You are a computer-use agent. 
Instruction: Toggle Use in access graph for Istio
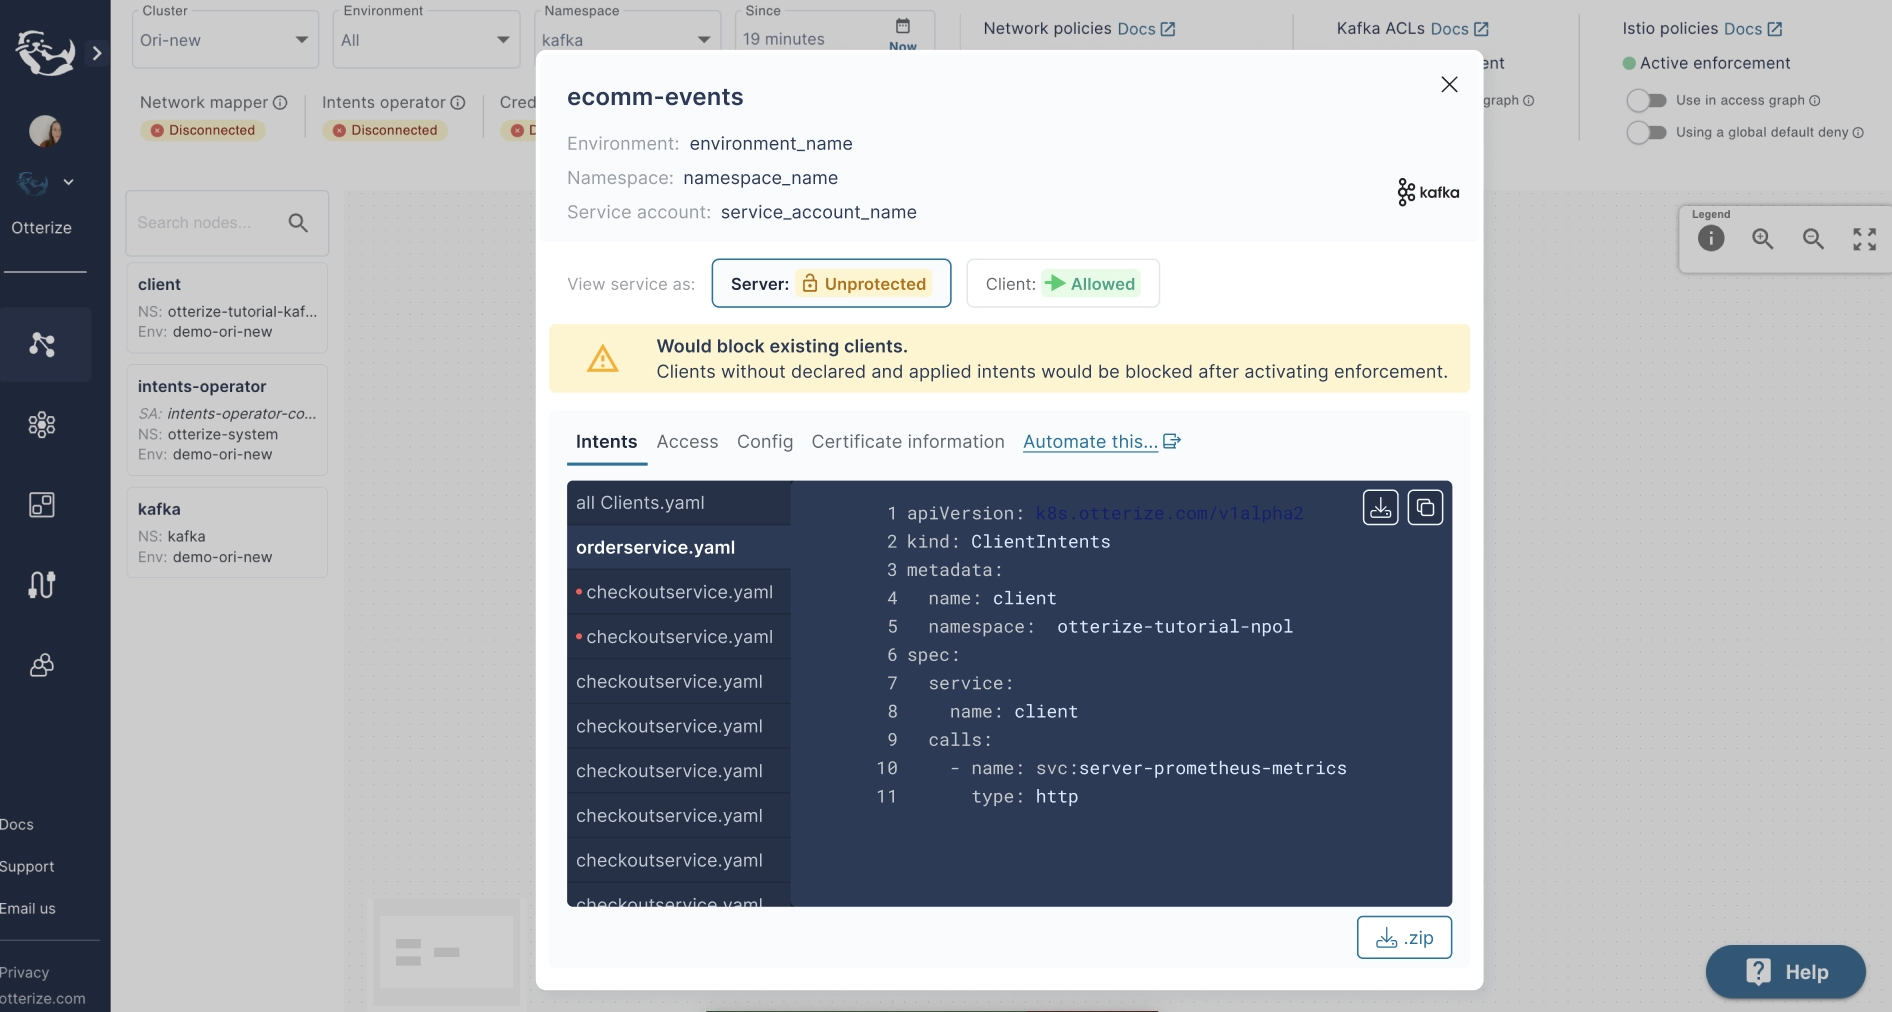tap(1646, 100)
